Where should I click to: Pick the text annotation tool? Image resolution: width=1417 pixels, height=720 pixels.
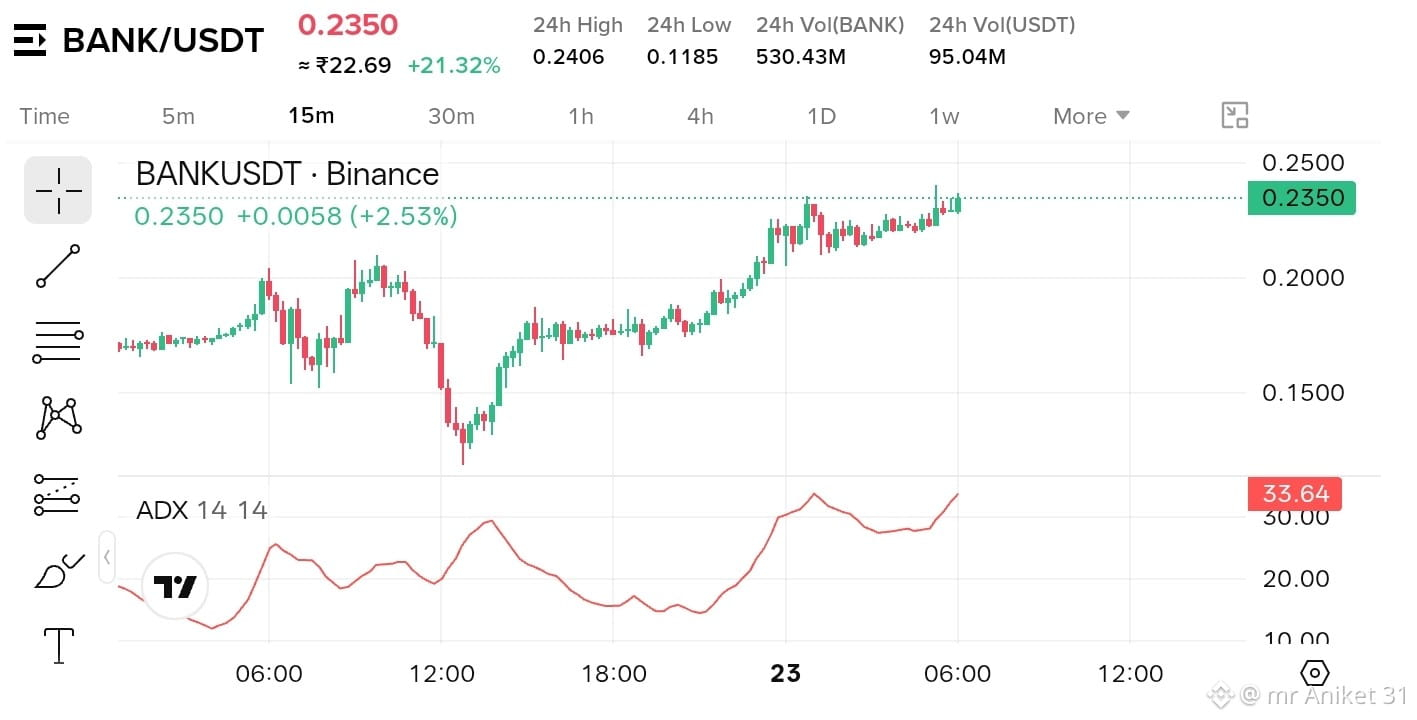[59, 645]
